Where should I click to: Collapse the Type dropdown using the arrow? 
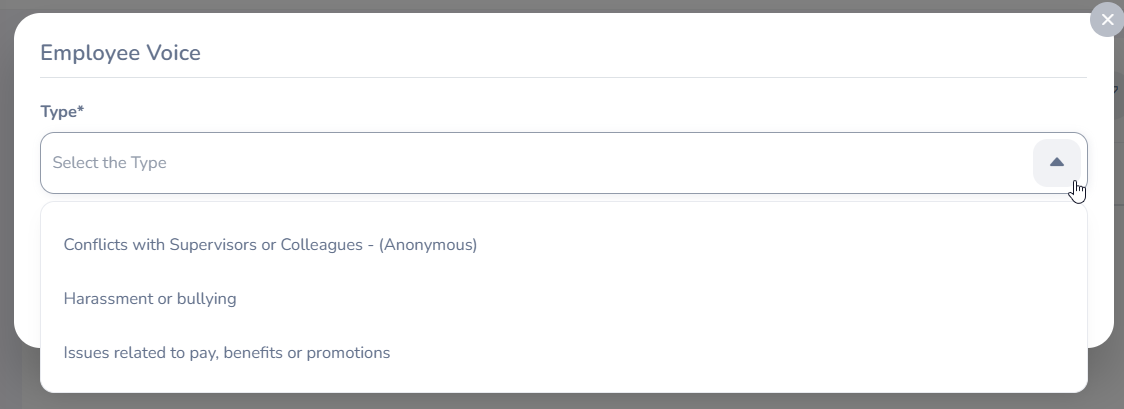1056,163
